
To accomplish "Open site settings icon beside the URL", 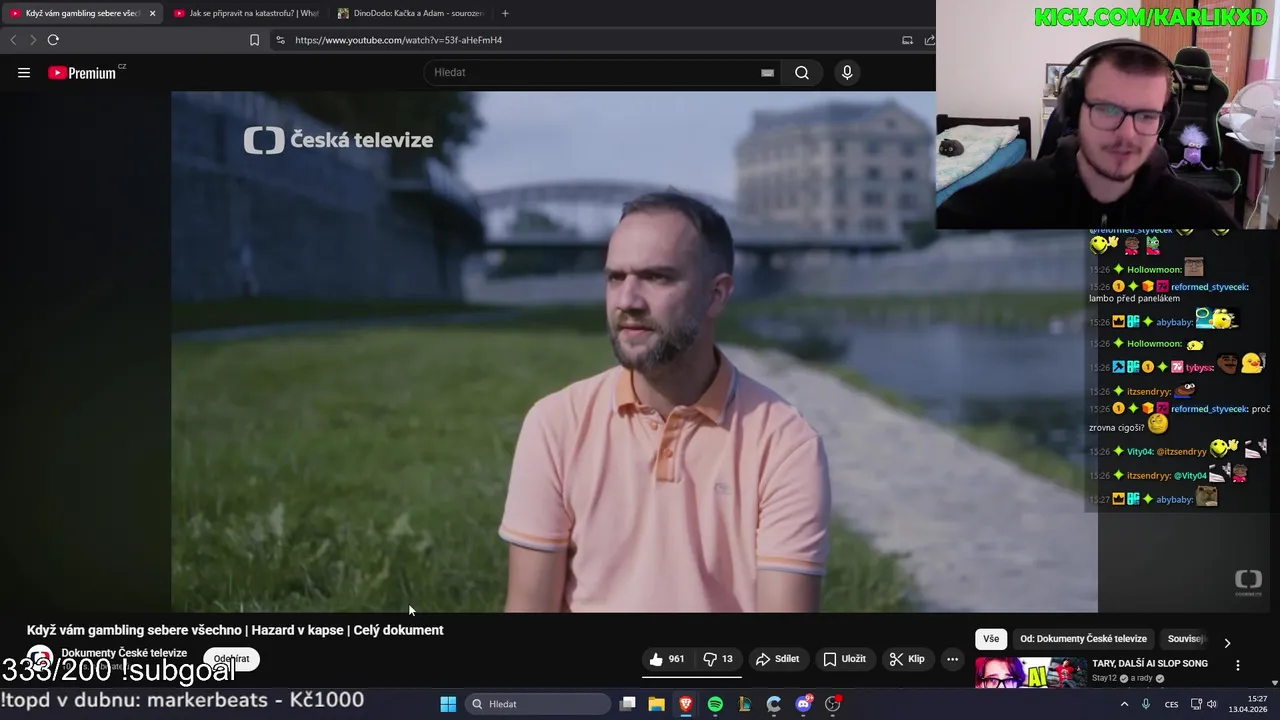I will (x=280, y=40).
